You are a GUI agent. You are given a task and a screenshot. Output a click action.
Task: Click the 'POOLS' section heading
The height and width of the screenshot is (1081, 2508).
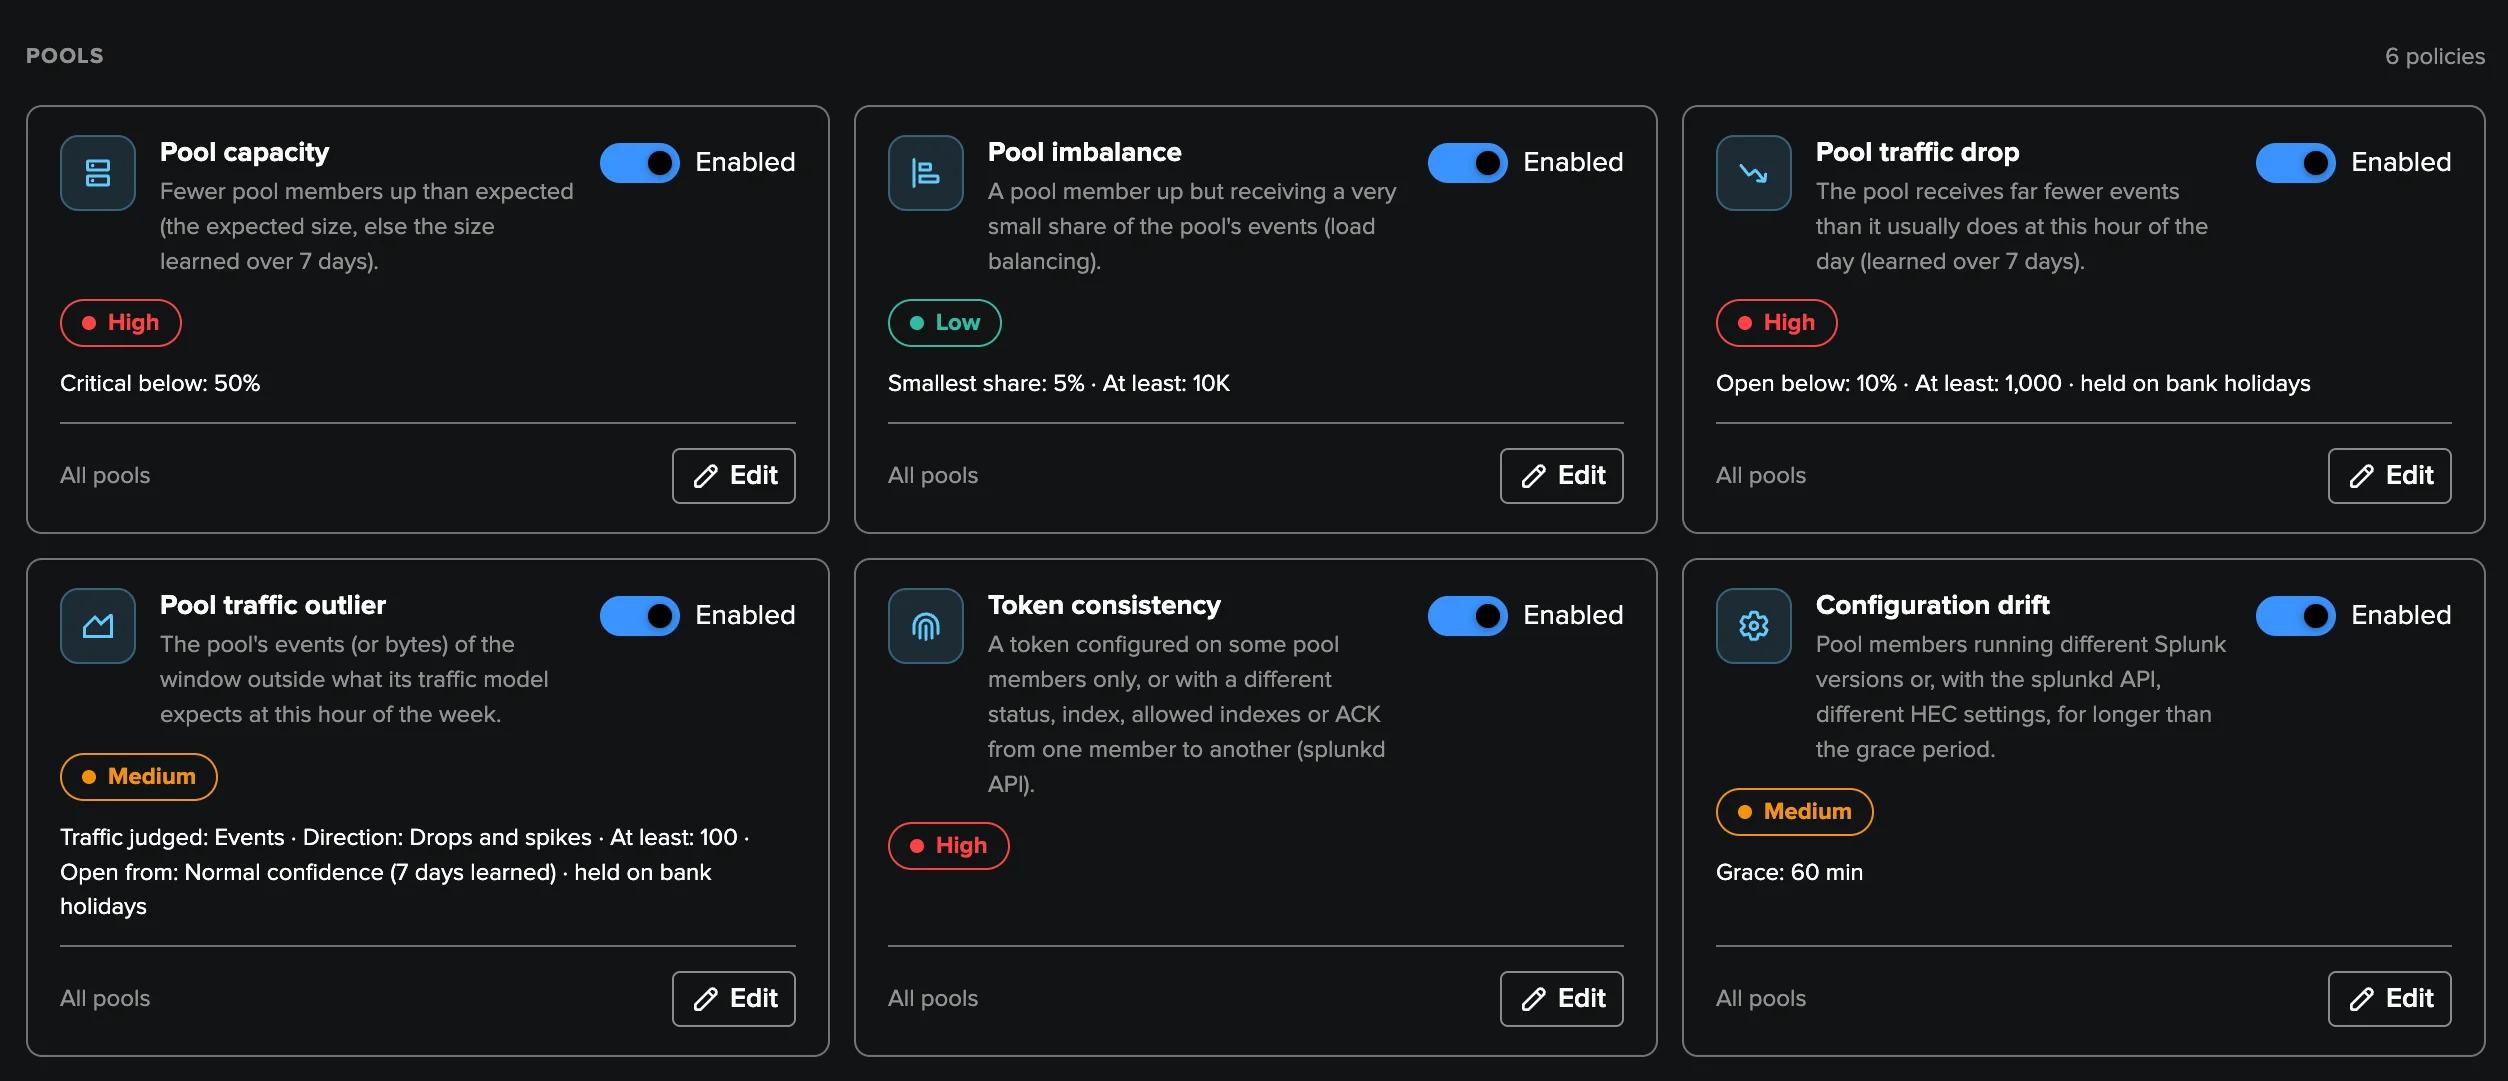65,56
